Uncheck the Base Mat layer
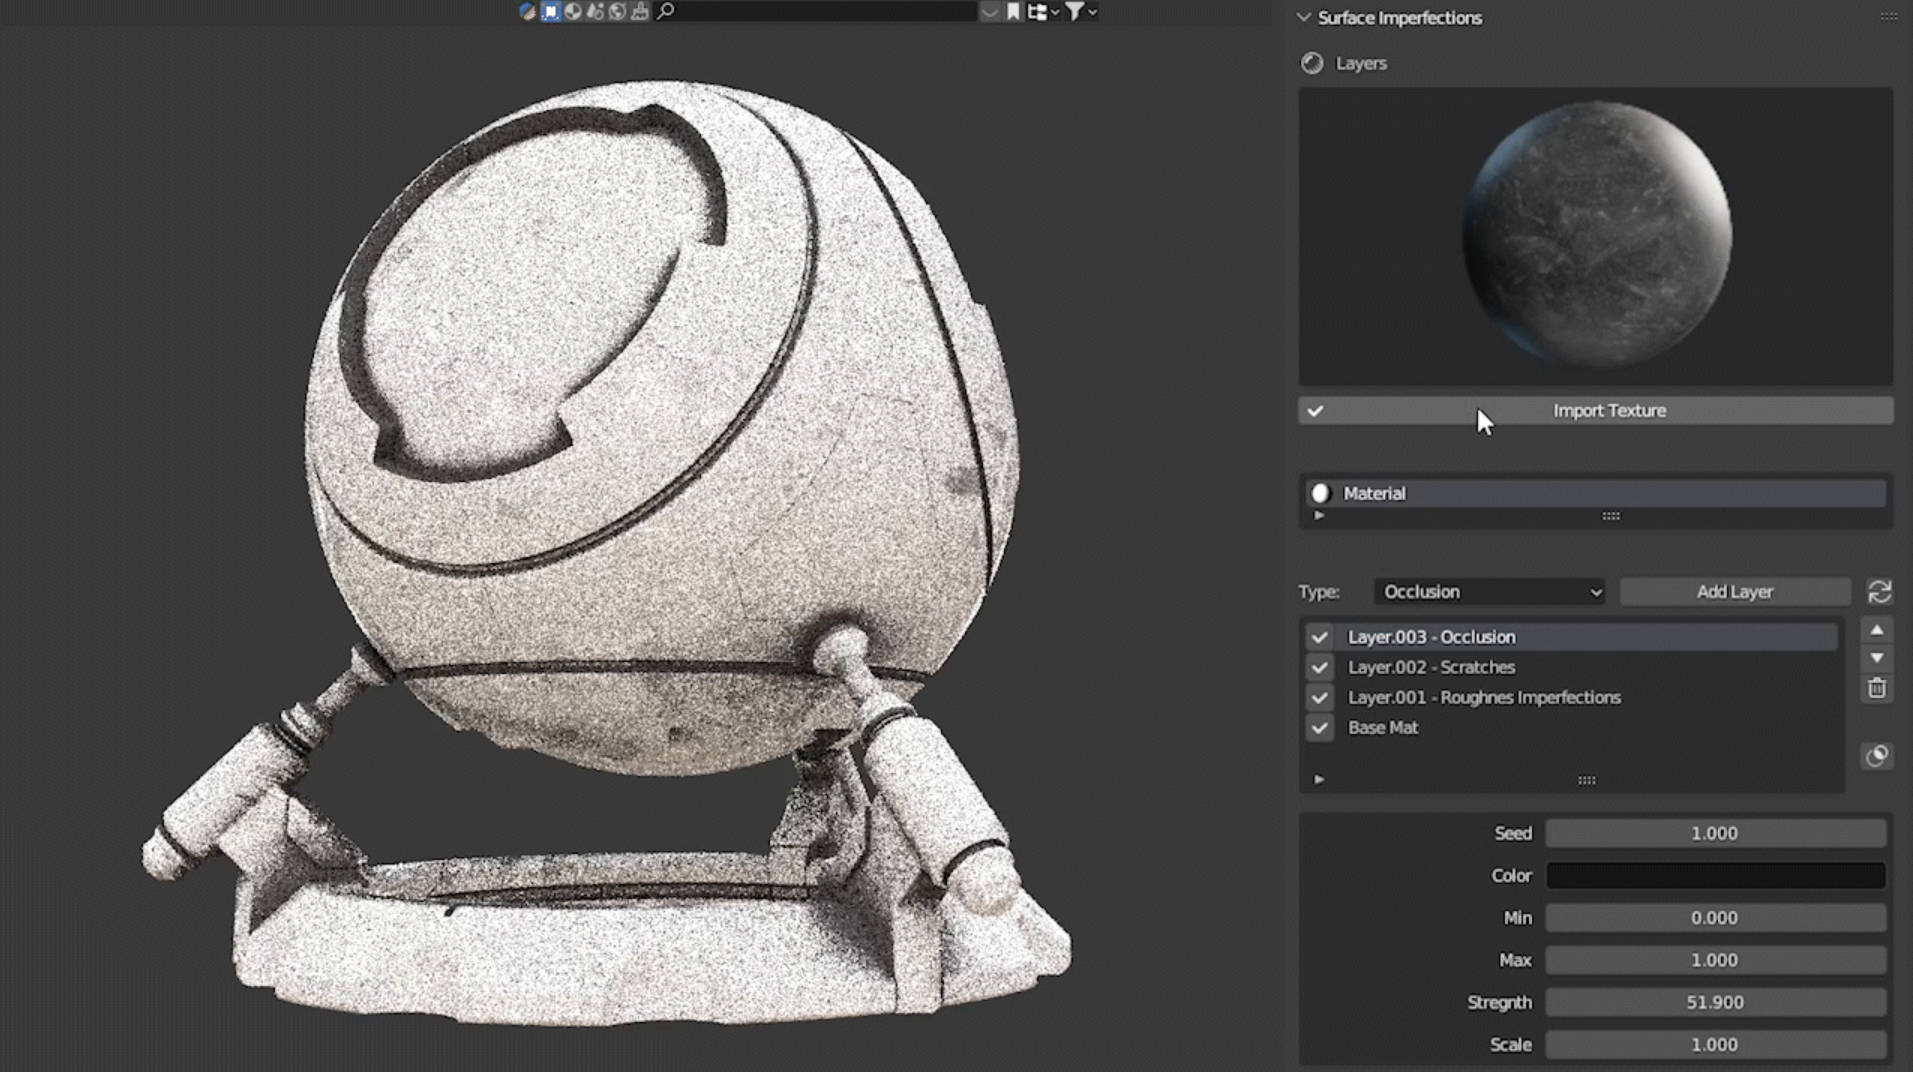This screenshot has width=1913, height=1072. click(x=1319, y=728)
